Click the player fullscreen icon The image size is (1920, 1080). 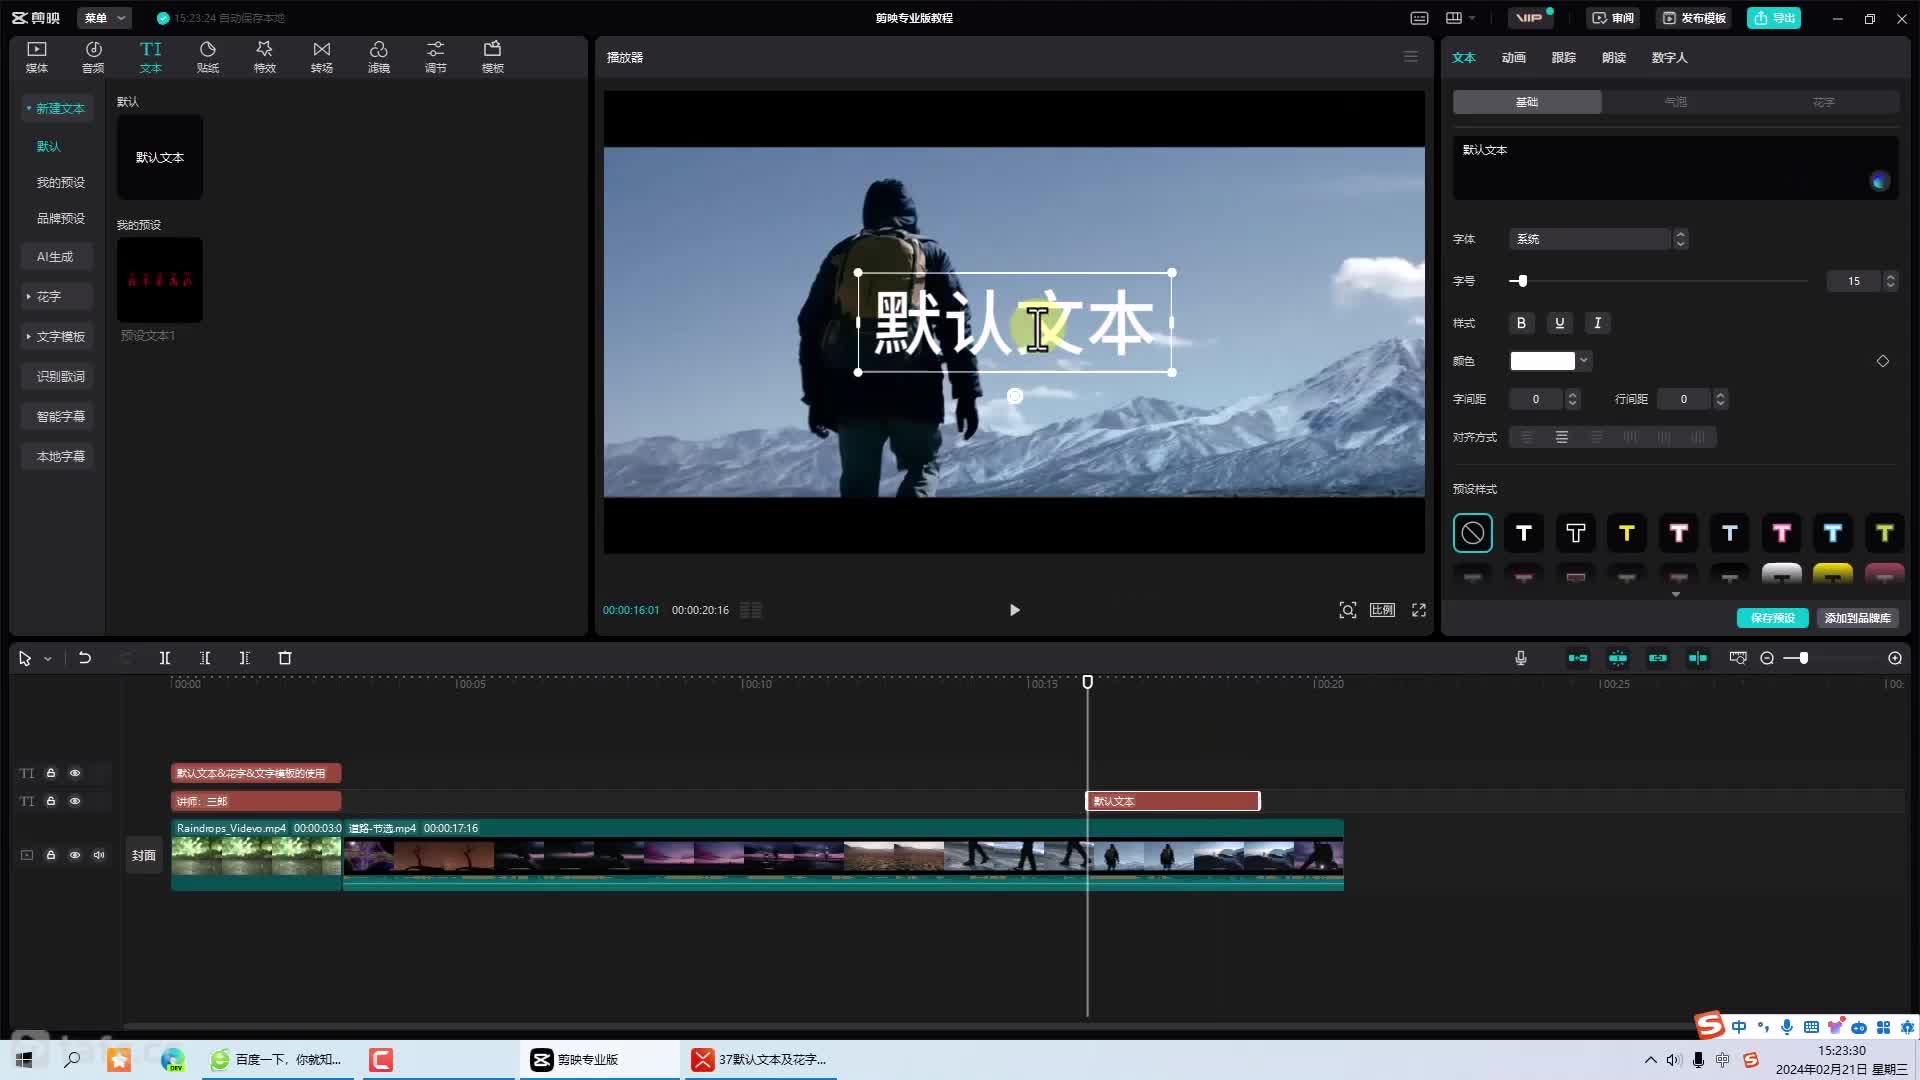click(1419, 610)
